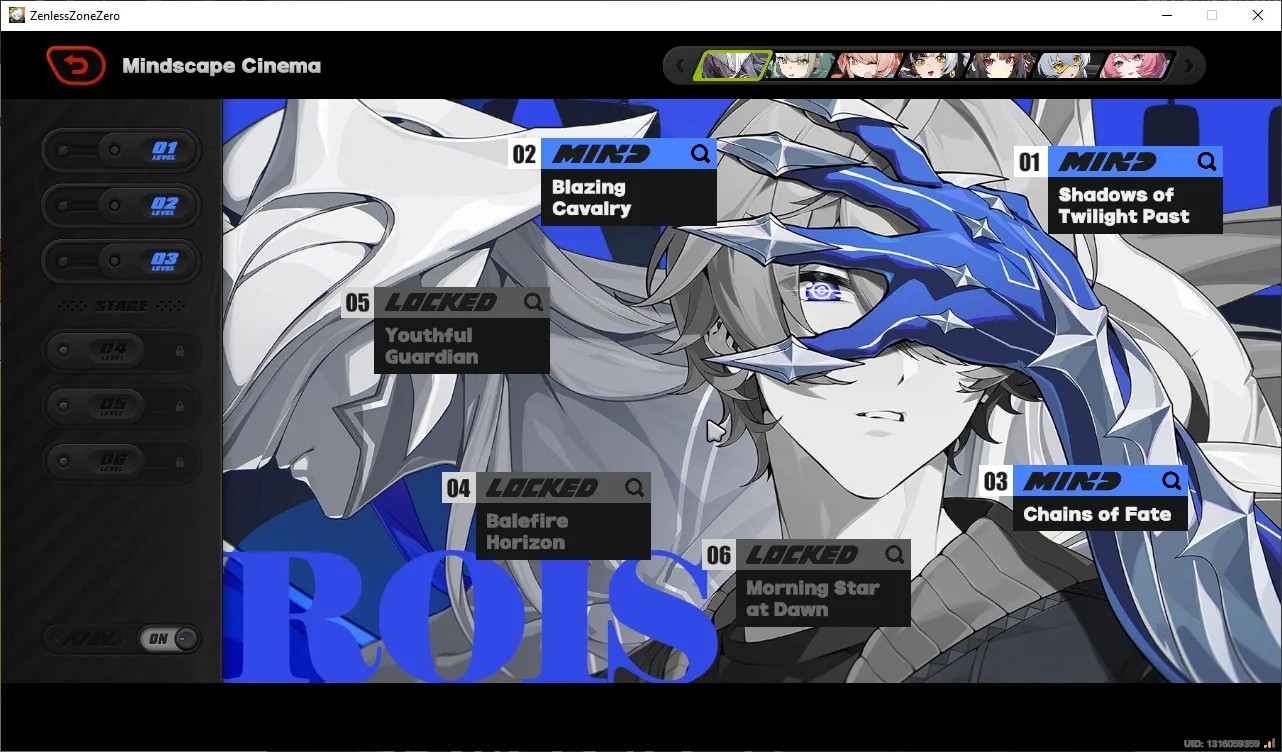Pick the black-and-white-haired character portrait
Viewport: 1282px width, 752px height.
pos(934,66)
